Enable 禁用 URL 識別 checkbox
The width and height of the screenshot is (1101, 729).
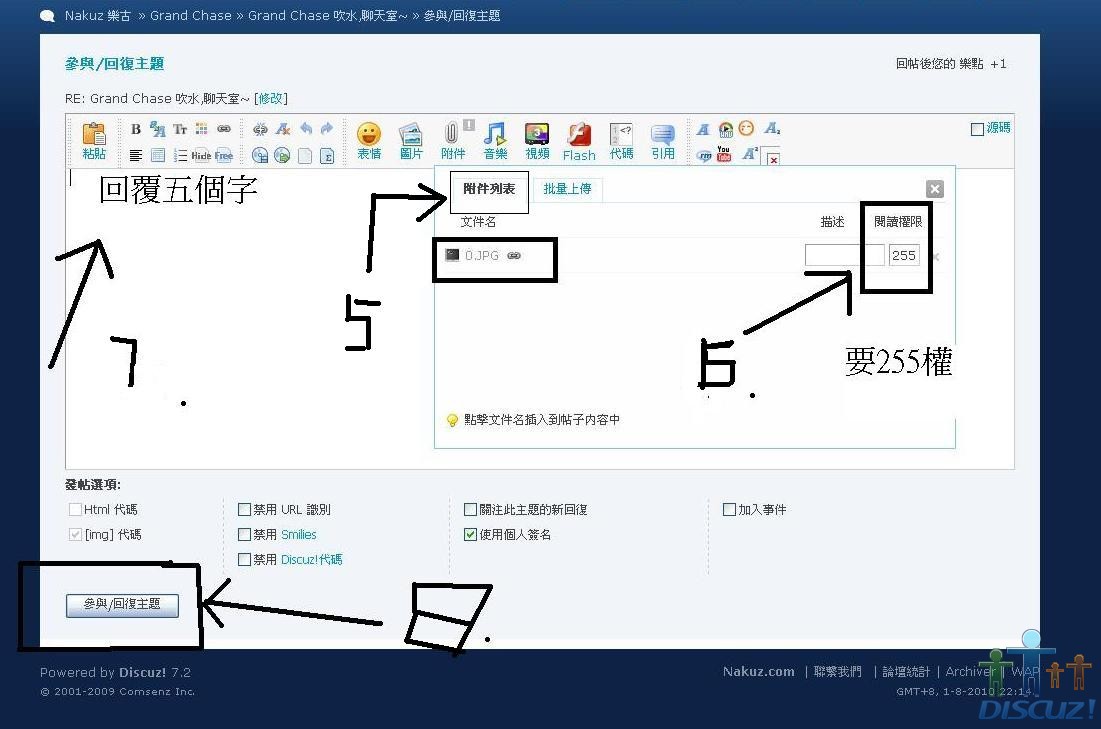(245, 510)
